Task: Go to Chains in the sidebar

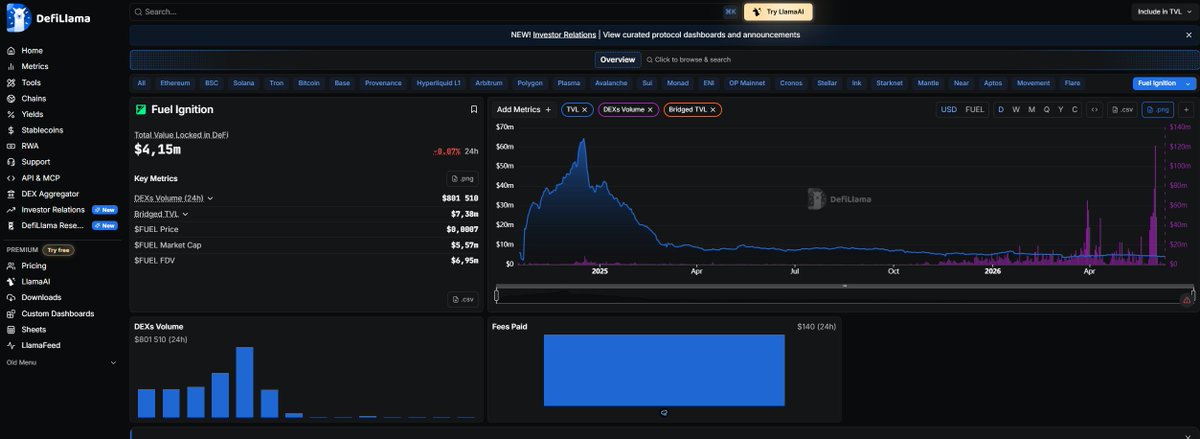Action: point(34,98)
